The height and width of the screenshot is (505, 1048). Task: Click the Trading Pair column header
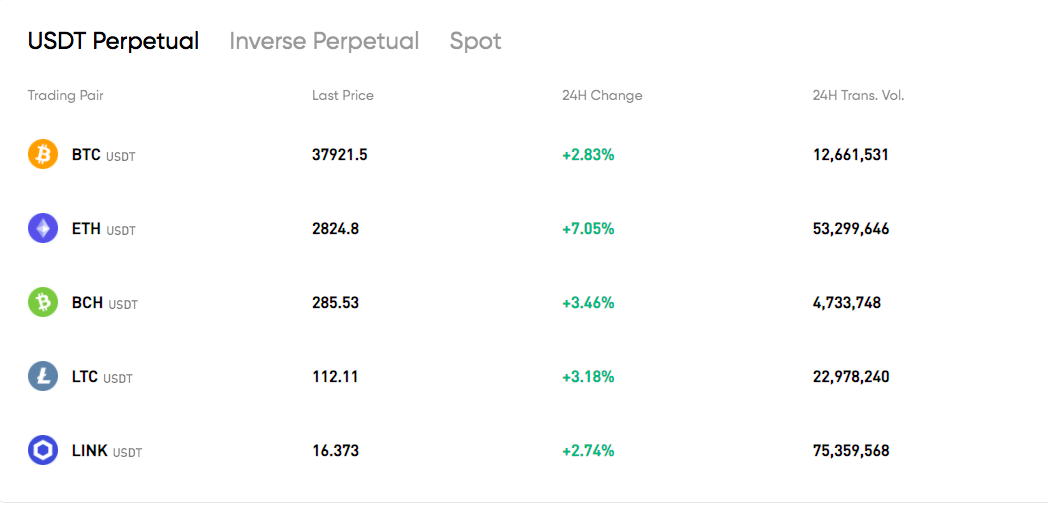click(66, 96)
